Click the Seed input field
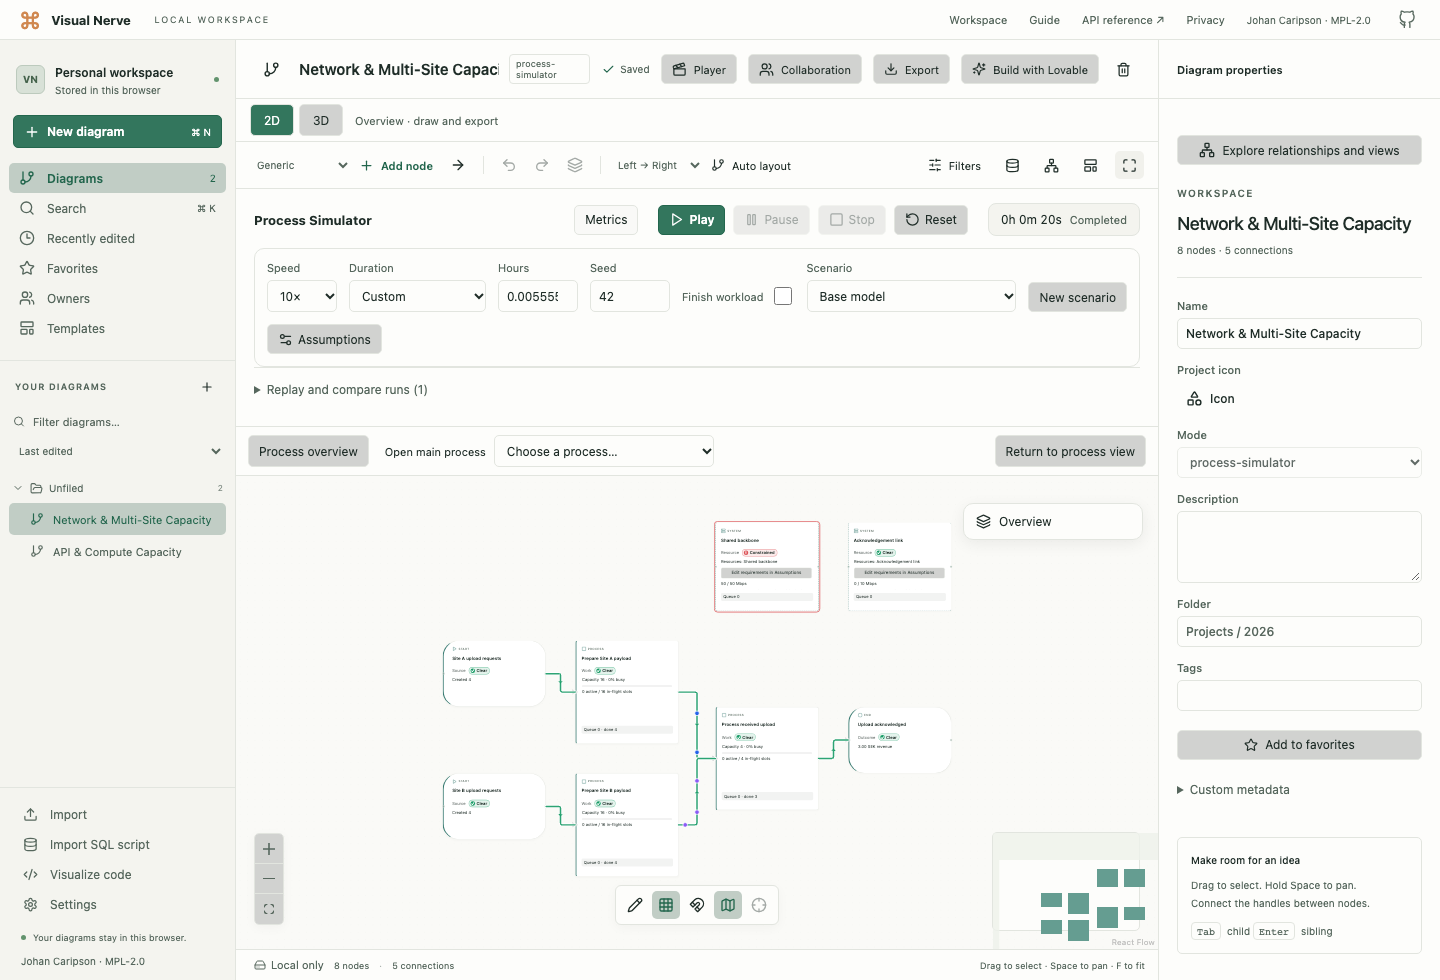The image size is (1440, 980). (630, 296)
